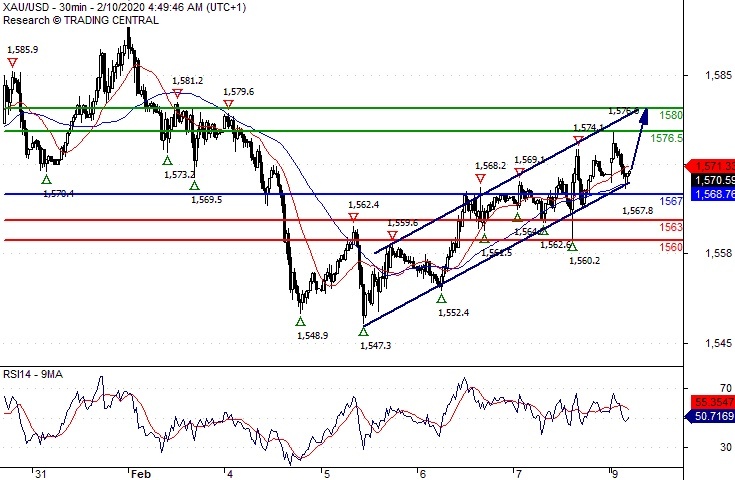The image size is (735, 480).
Task: Click the blue 1,568.76 price tag
Action: tap(713, 194)
